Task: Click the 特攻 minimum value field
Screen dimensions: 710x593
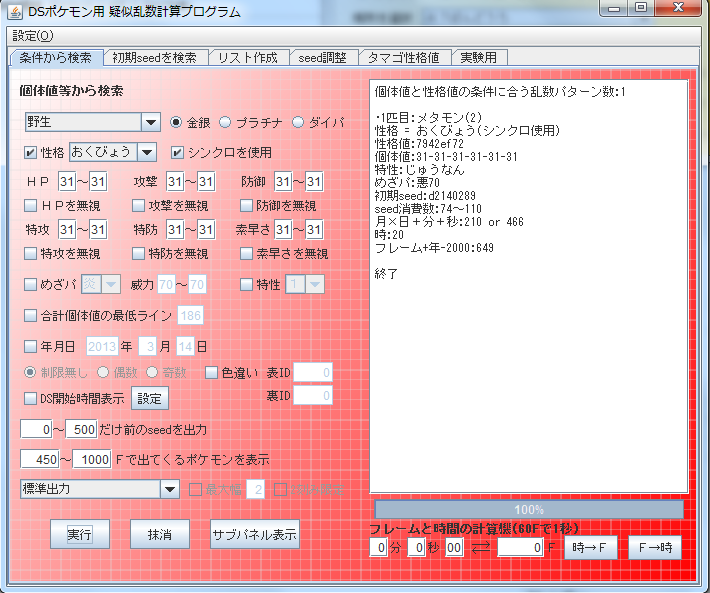Action: pyautogui.click(x=67, y=230)
